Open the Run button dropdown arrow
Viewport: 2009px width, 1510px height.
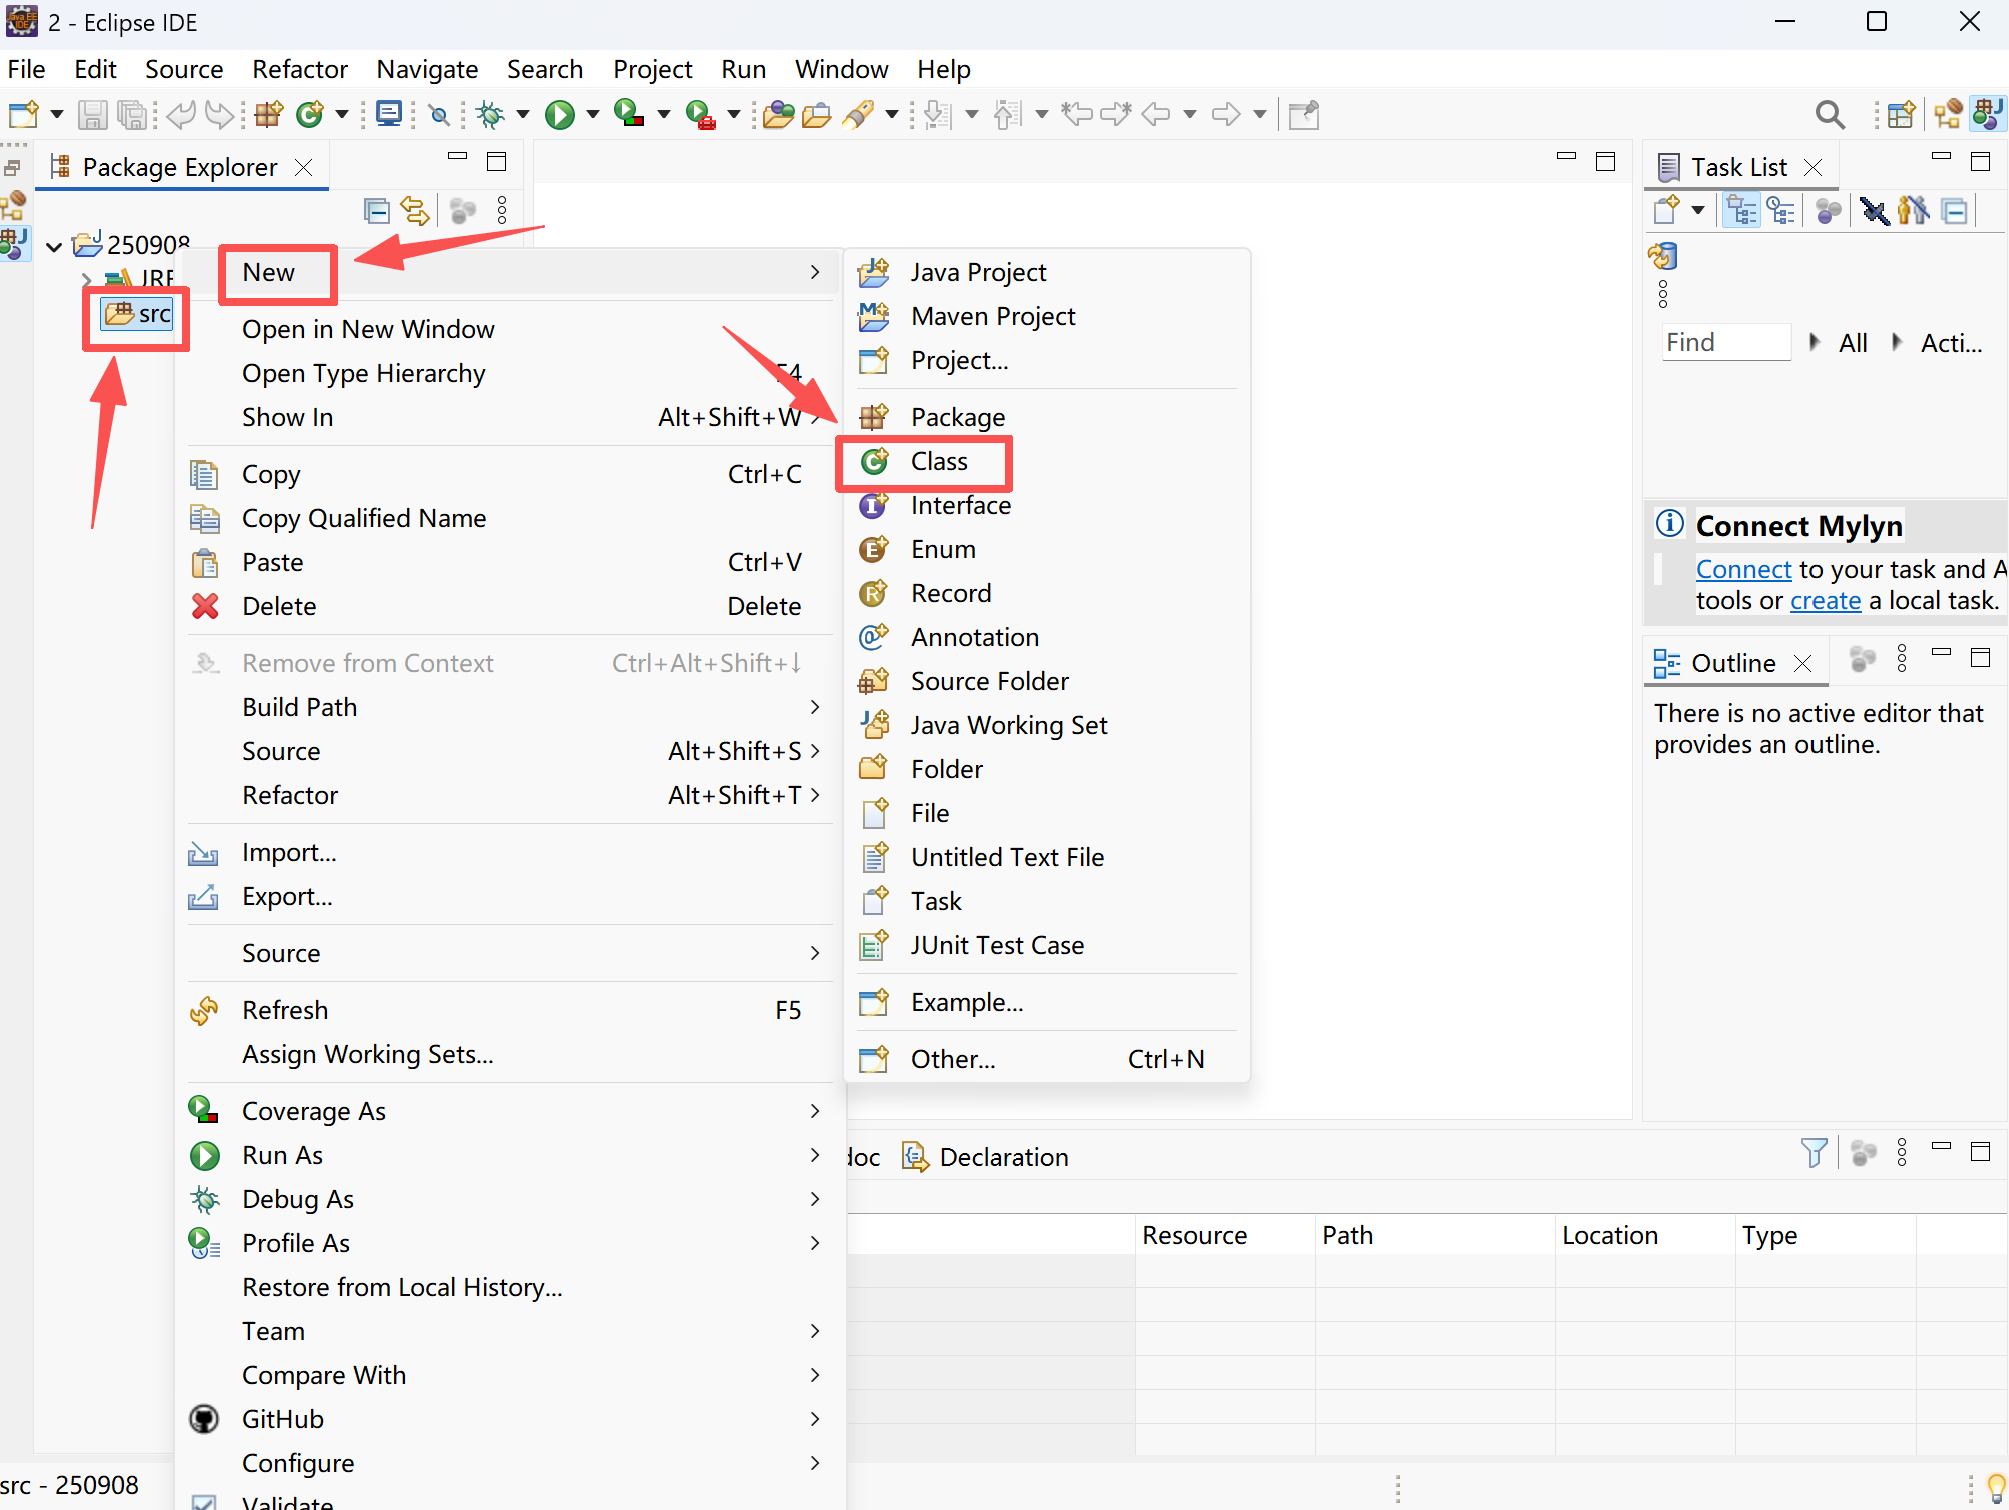[593, 115]
